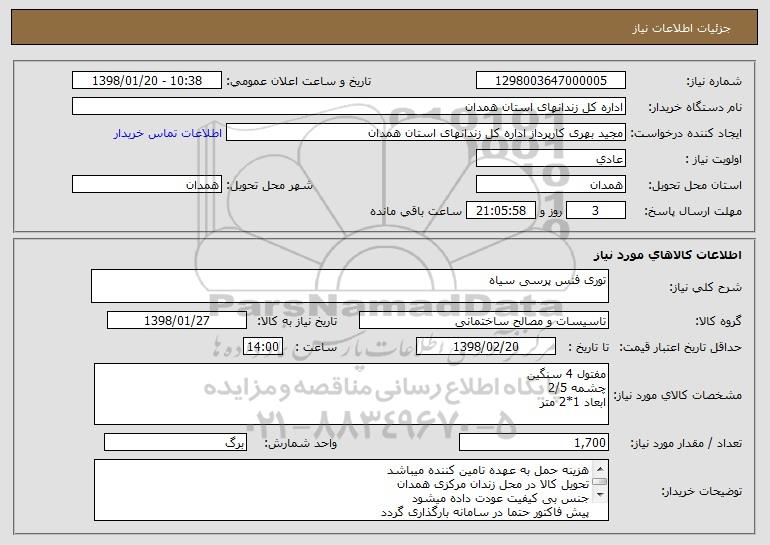This screenshot has height=545, width=770.
Task: Select the priority field عادي
Action: (550, 159)
